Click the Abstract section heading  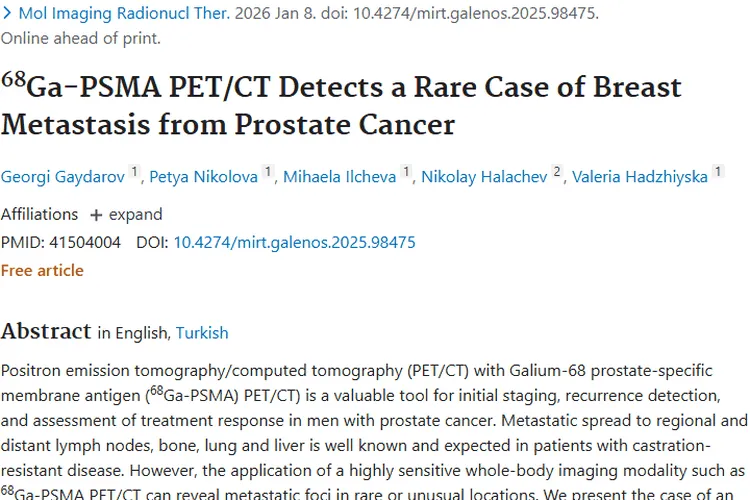(45, 331)
